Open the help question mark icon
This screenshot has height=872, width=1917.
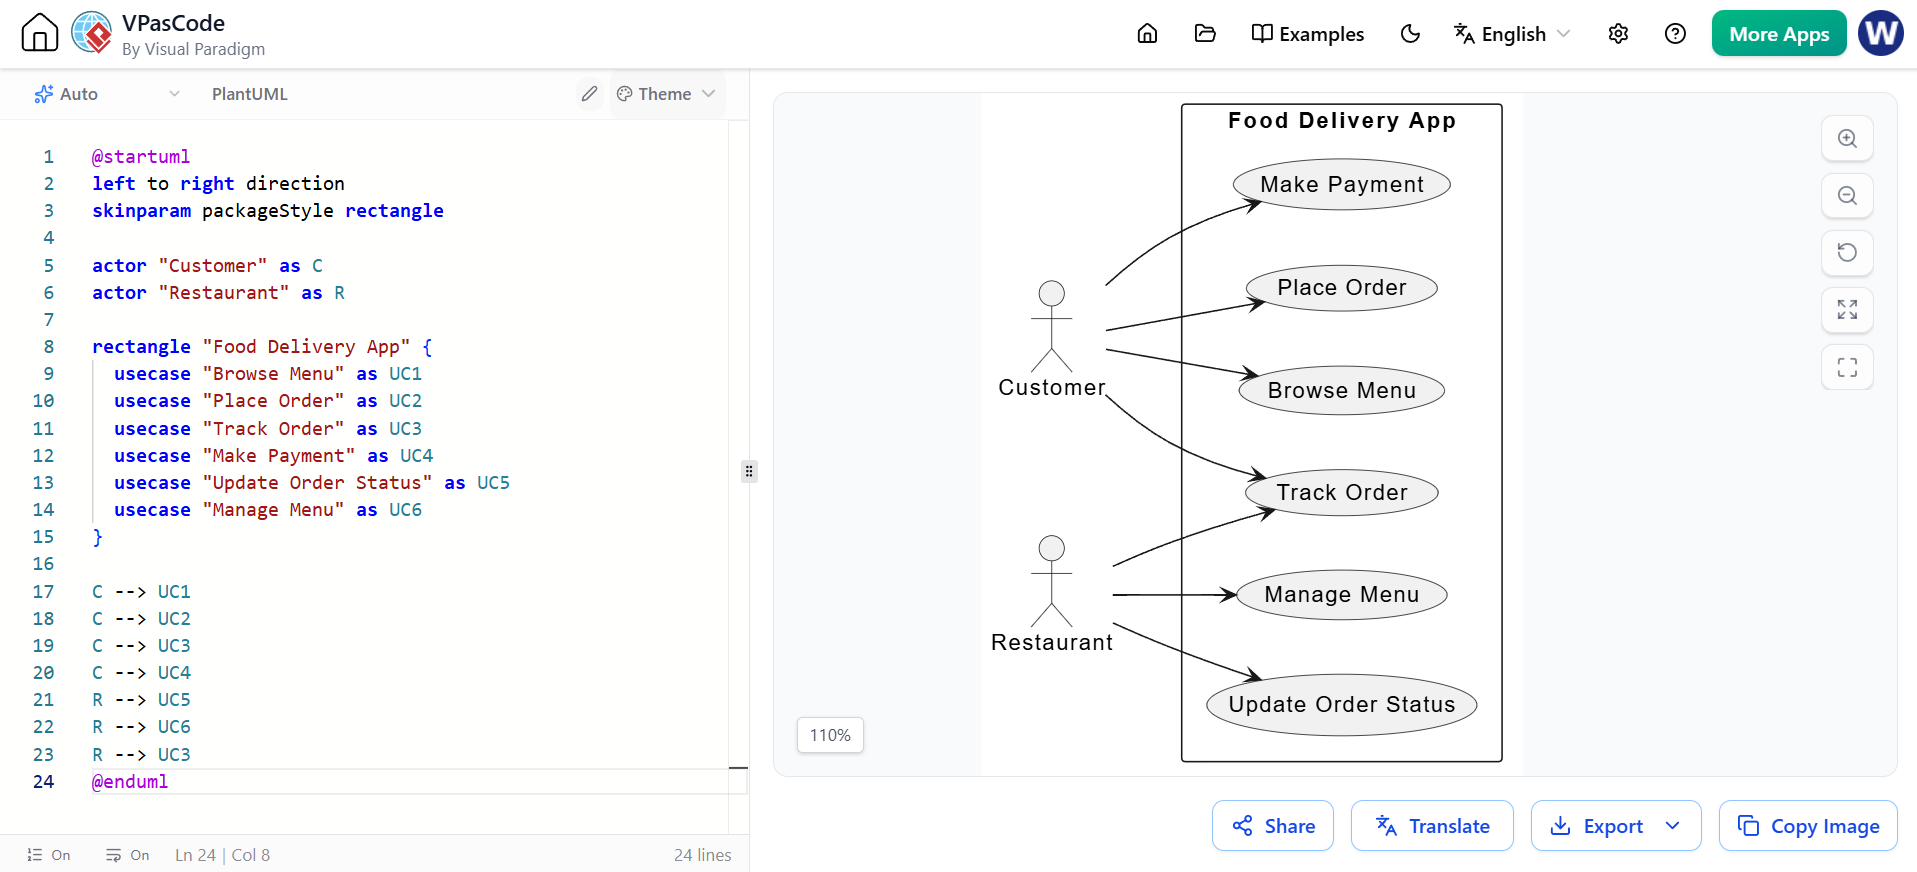1675,34
